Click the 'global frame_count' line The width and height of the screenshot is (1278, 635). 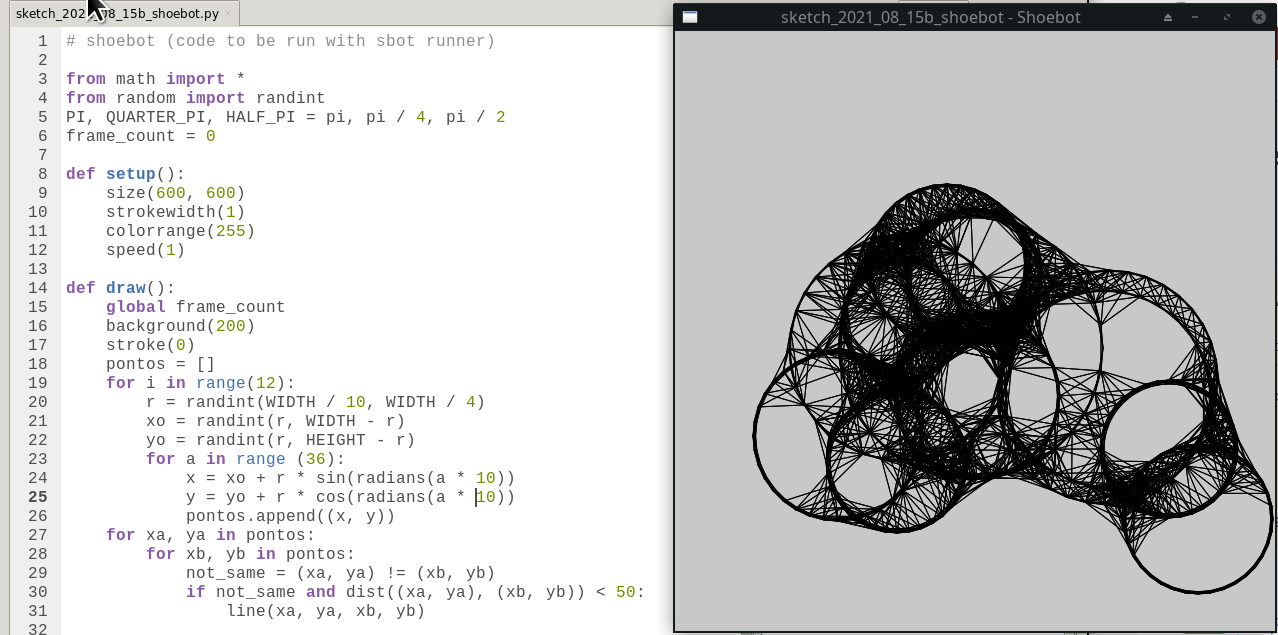(x=195, y=307)
